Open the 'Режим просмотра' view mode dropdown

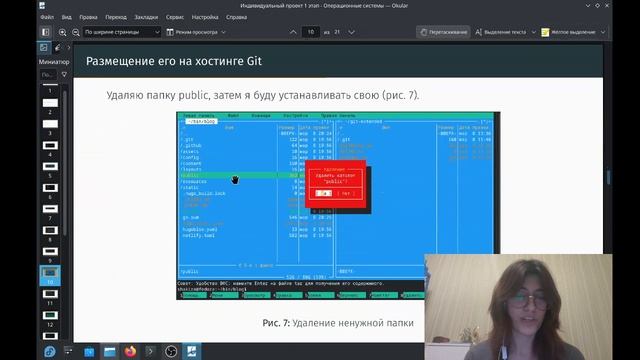coord(196,32)
